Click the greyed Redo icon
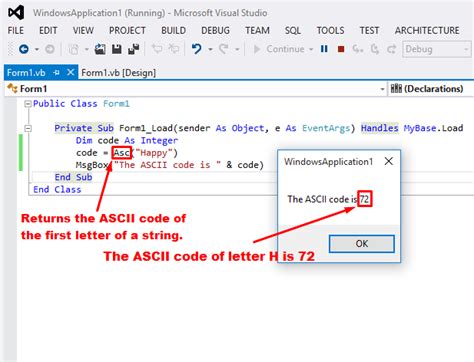 coord(224,49)
